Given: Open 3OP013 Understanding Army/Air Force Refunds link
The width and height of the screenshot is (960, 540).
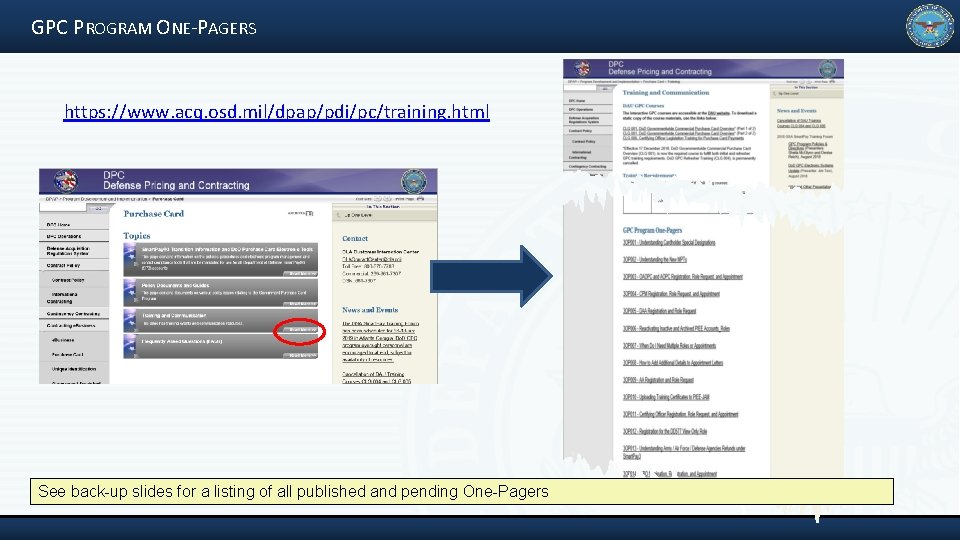Looking at the screenshot, I should [x=684, y=452].
